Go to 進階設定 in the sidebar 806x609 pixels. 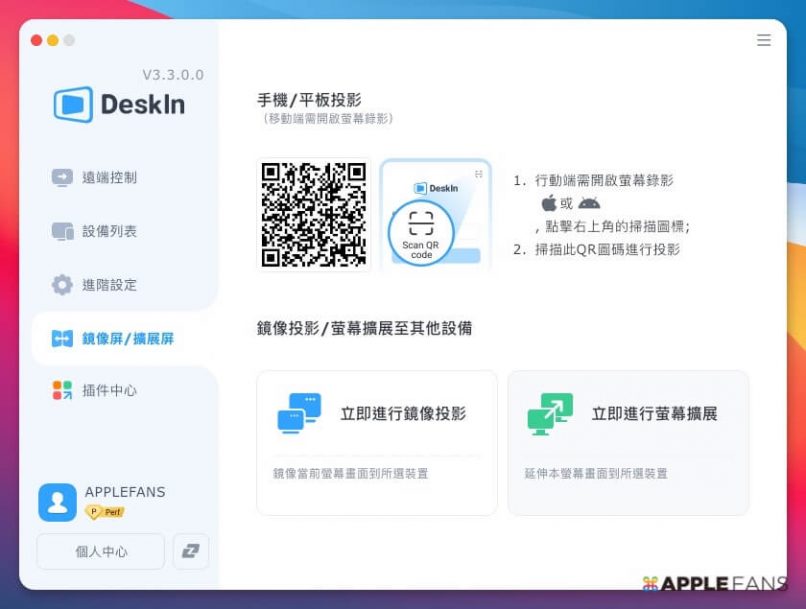click(109, 285)
